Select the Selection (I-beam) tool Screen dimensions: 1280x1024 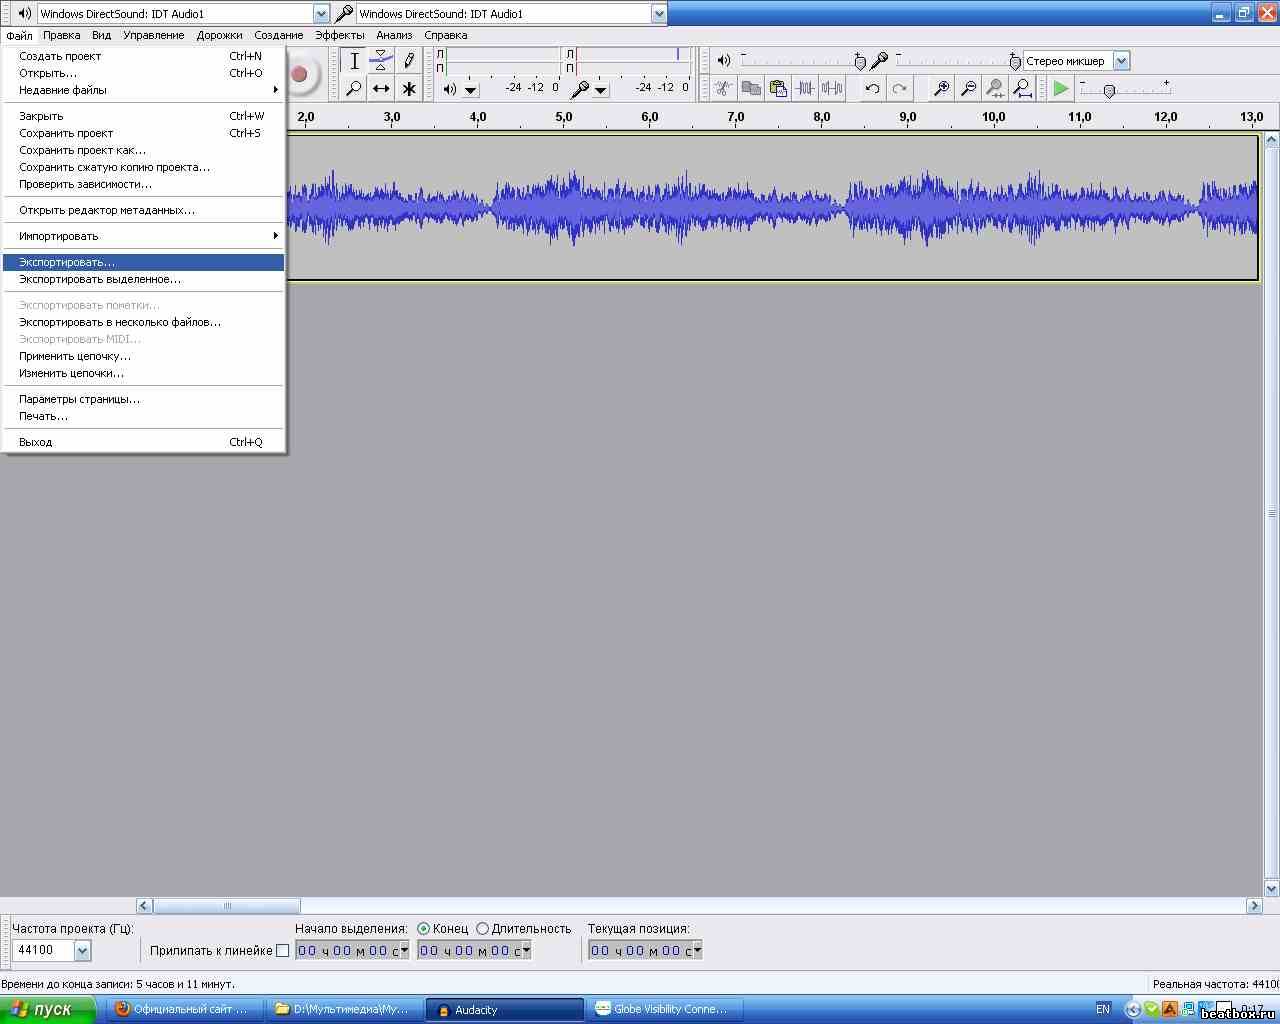point(354,61)
